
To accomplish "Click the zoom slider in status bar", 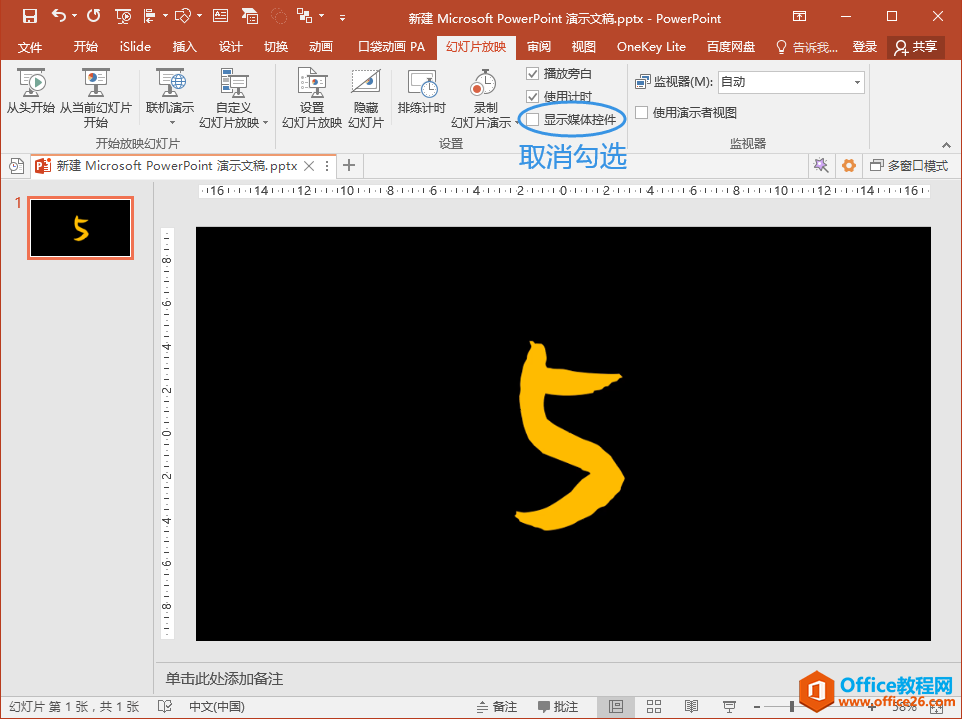I will 793,707.
